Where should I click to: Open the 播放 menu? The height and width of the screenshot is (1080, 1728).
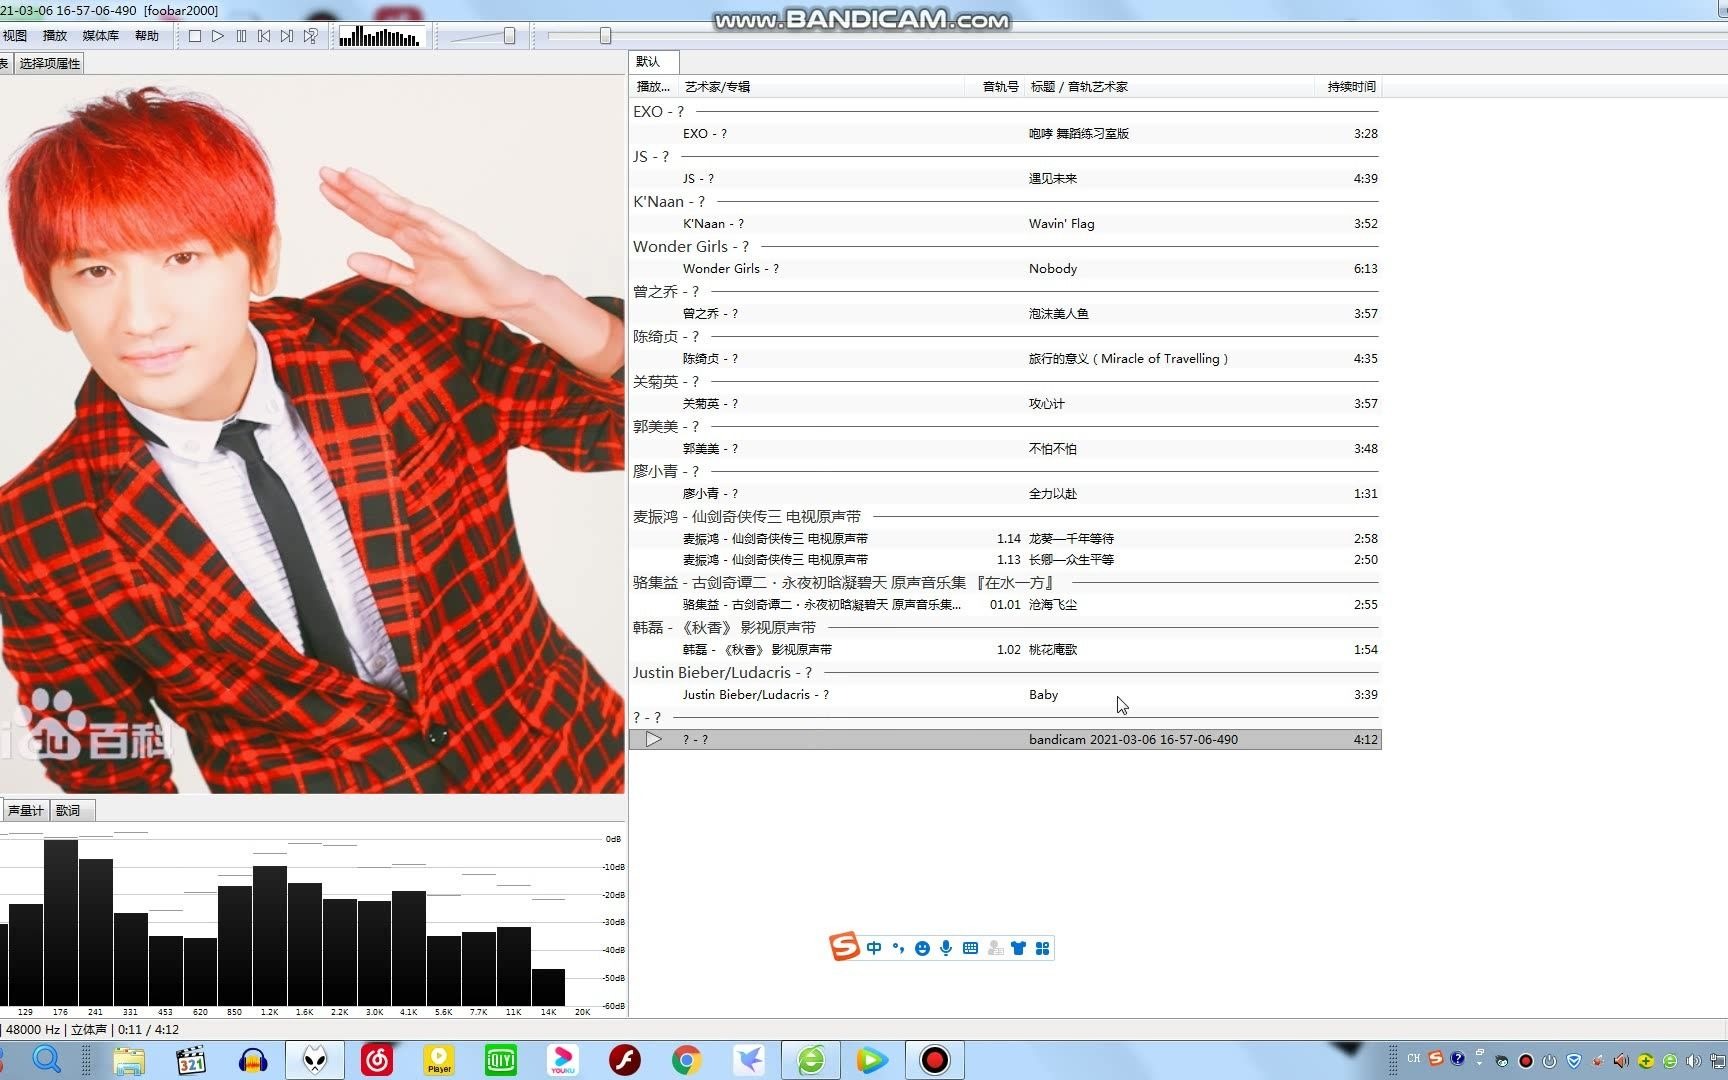point(55,36)
